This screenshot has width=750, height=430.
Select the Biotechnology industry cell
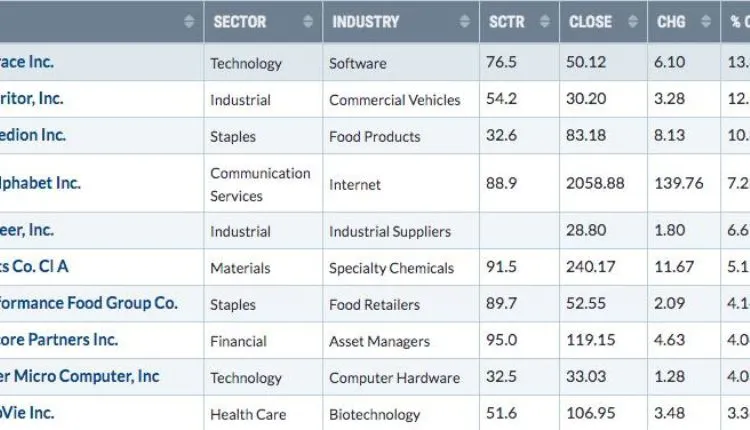pos(374,414)
